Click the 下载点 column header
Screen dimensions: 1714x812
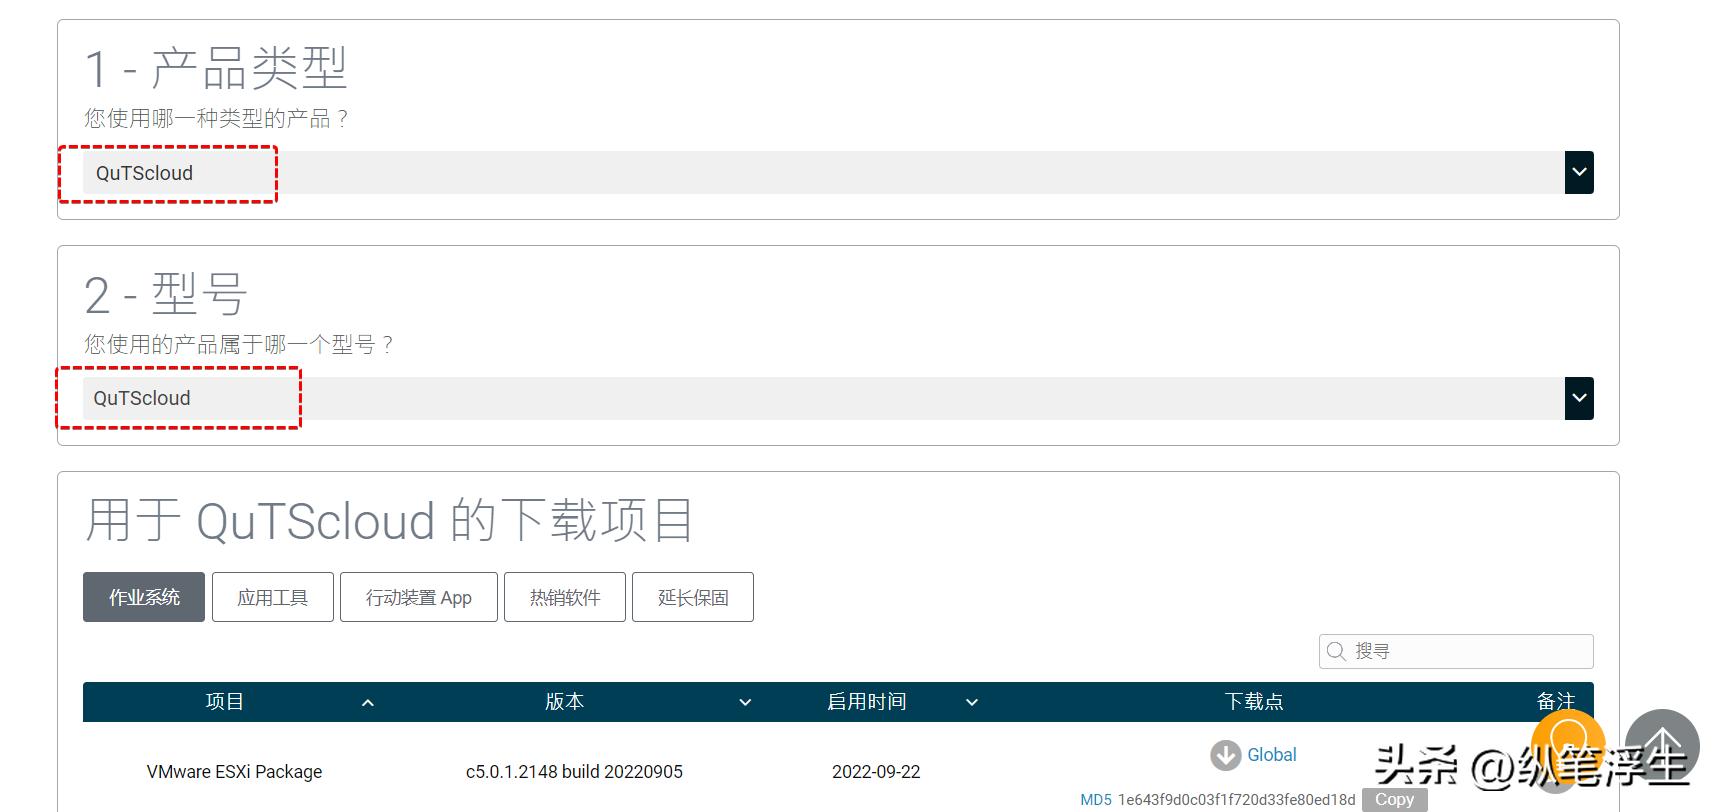pos(1254,702)
